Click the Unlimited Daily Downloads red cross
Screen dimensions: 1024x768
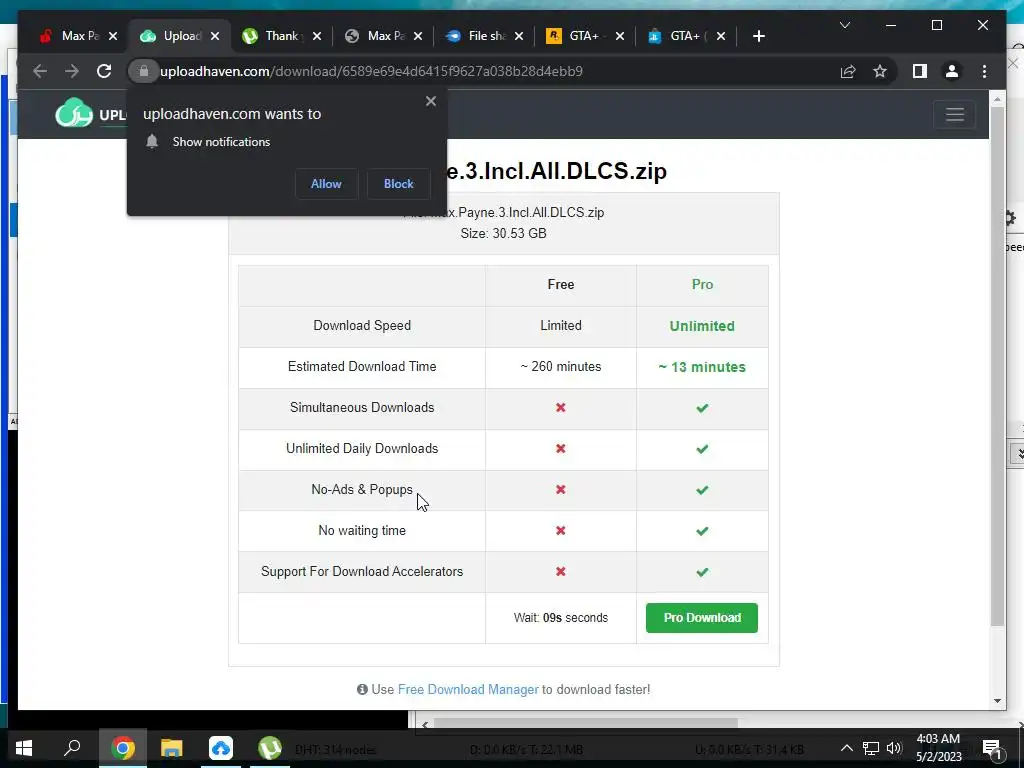point(560,449)
